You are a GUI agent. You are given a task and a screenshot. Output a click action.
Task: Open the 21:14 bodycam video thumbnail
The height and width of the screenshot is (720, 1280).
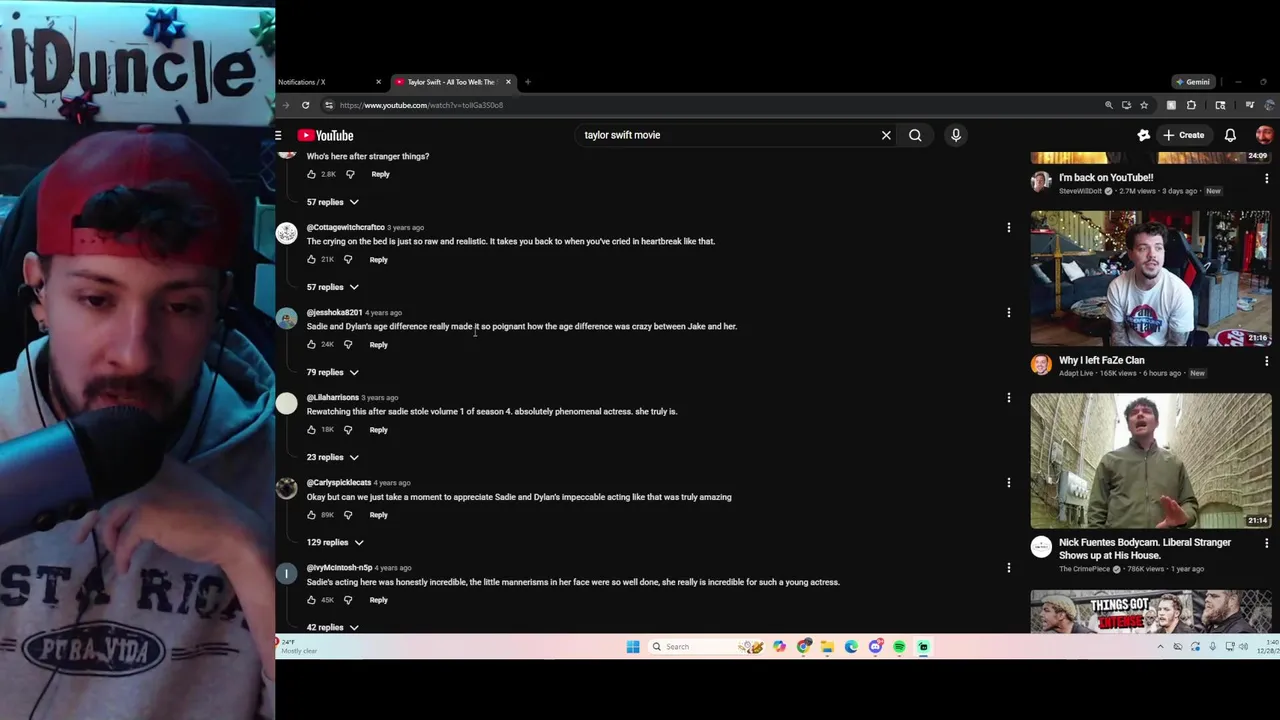pyautogui.click(x=1151, y=460)
